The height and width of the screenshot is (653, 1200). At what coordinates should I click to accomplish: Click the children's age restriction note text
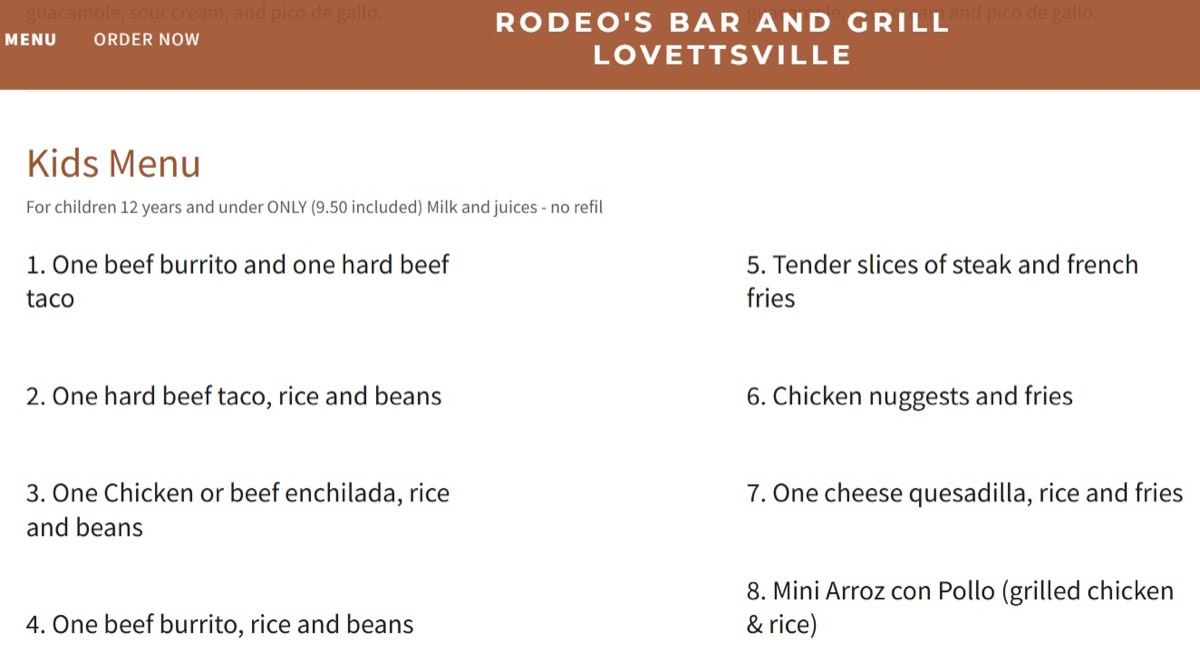pyautogui.click(x=314, y=207)
